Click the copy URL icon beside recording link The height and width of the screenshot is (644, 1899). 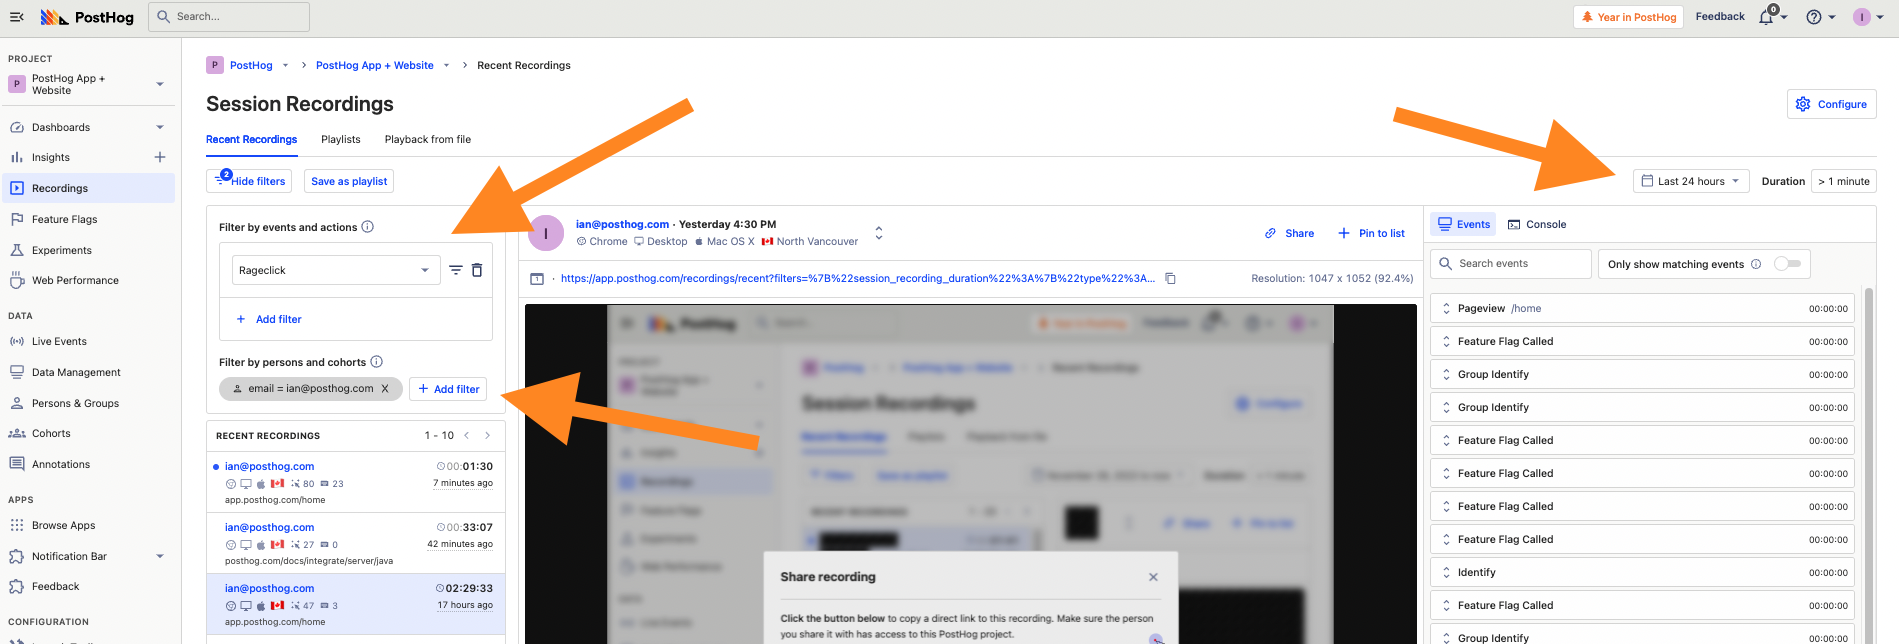[1170, 279]
